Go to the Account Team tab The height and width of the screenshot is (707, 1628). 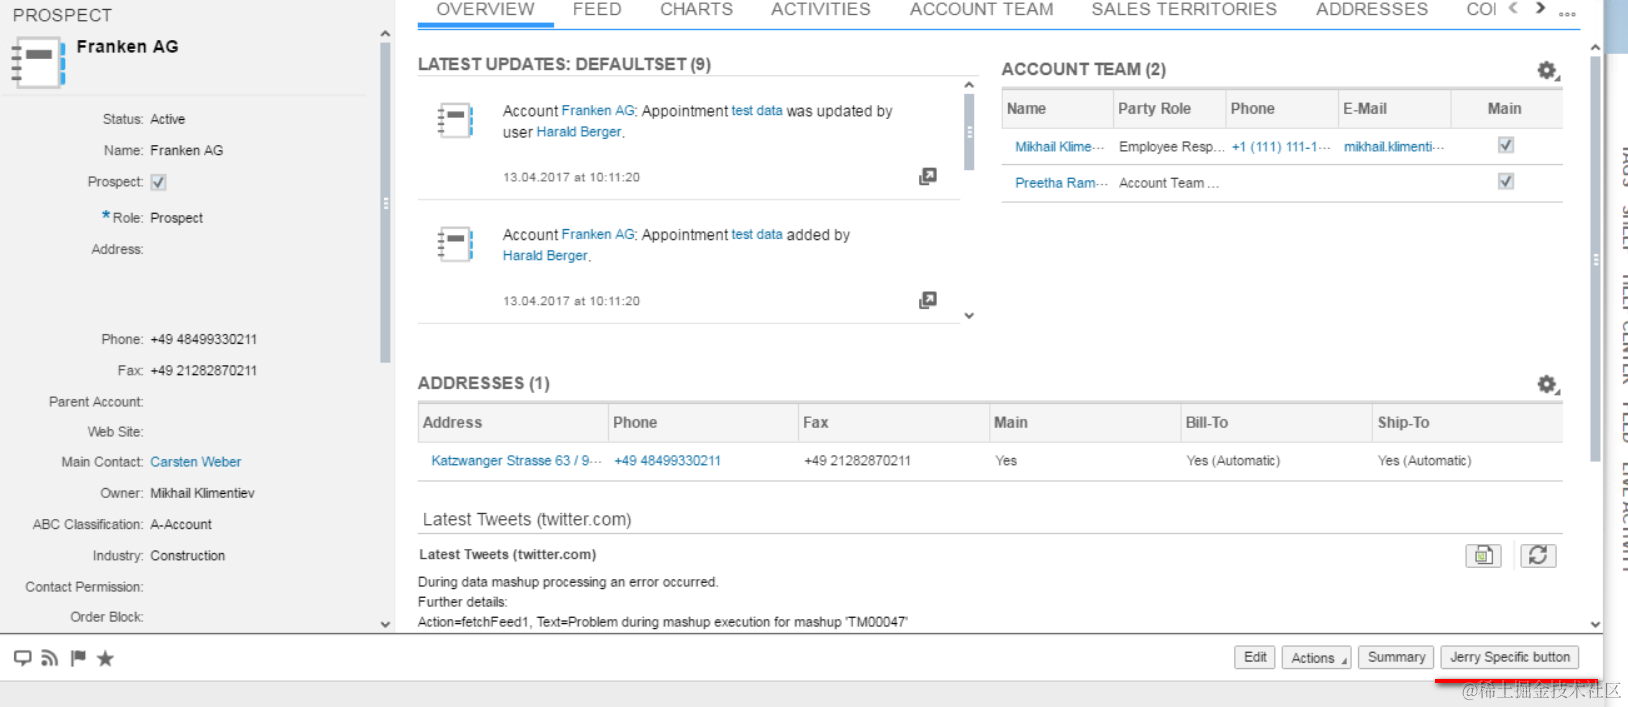(981, 9)
